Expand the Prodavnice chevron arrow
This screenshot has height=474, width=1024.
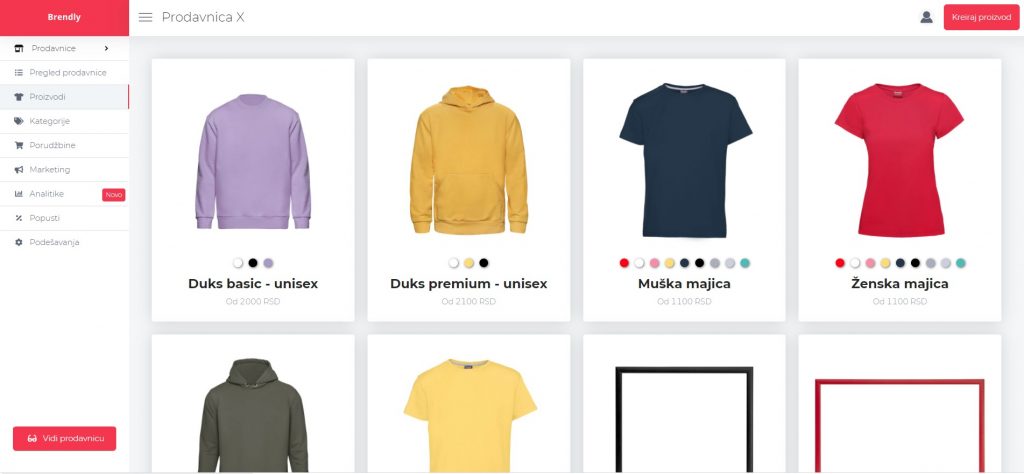tap(106, 48)
